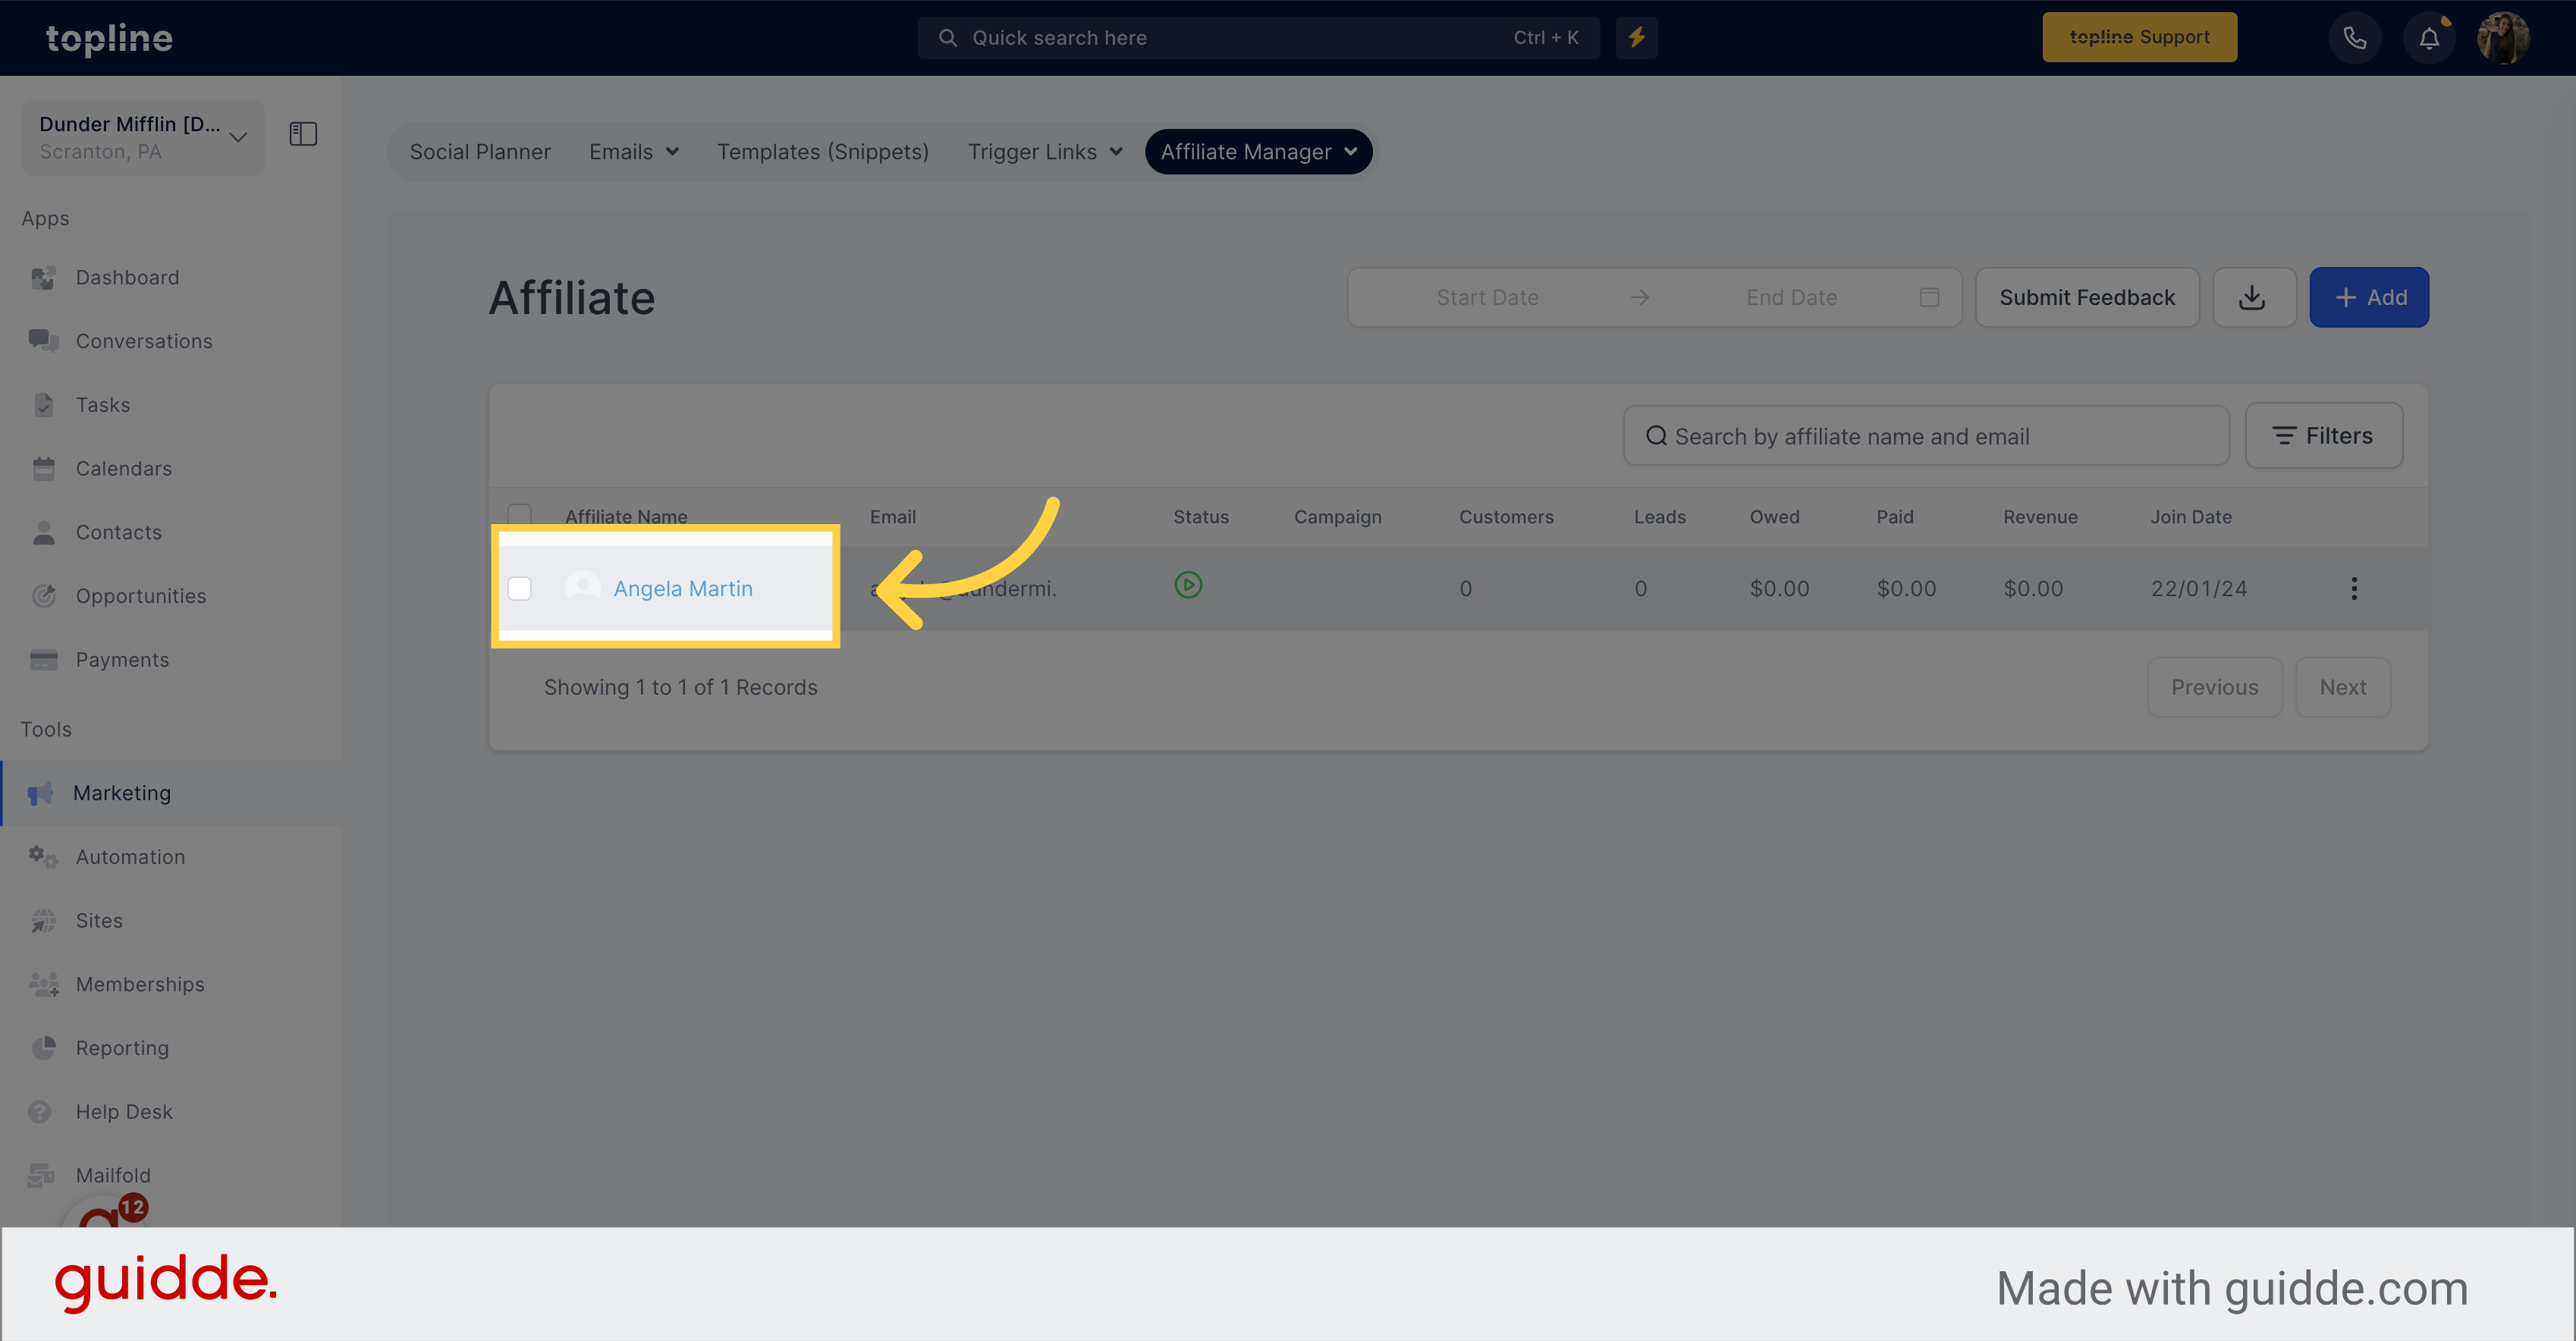
Task: Click the Add affiliate button
Action: pyautogui.click(x=2368, y=298)
